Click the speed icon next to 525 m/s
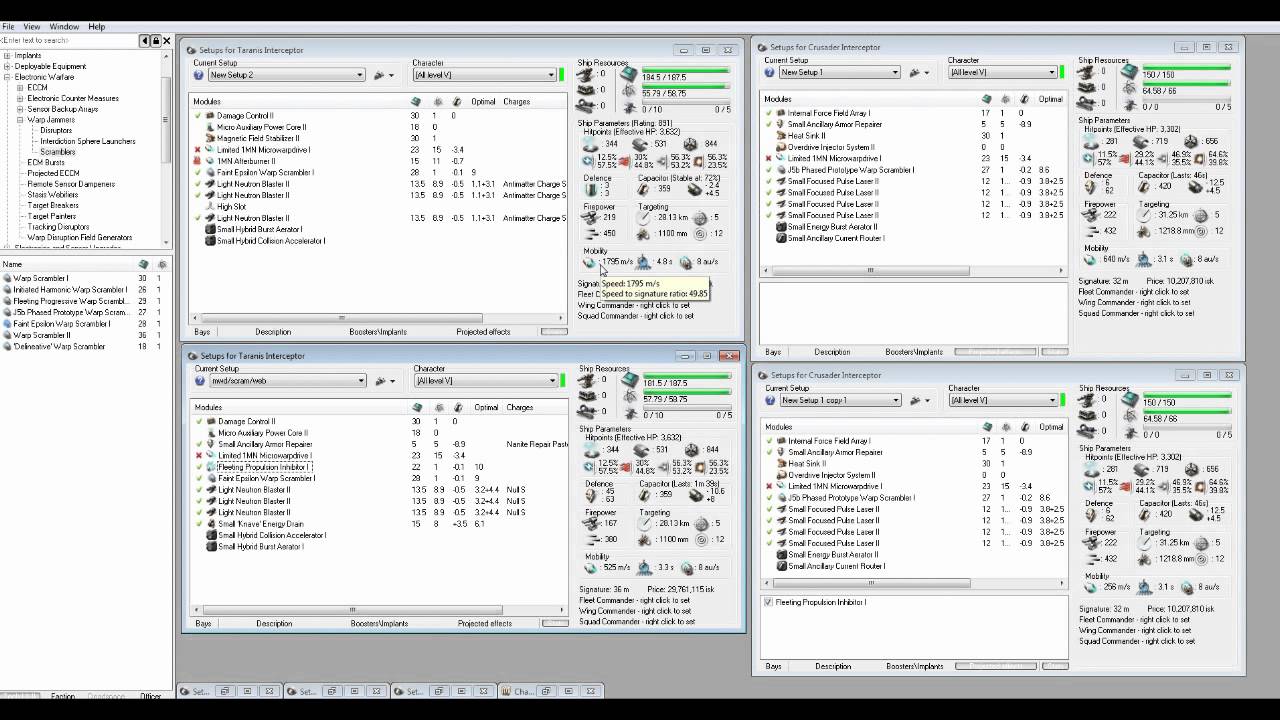The width and height of the screenshot is (1280, 720). pos(590,567)
